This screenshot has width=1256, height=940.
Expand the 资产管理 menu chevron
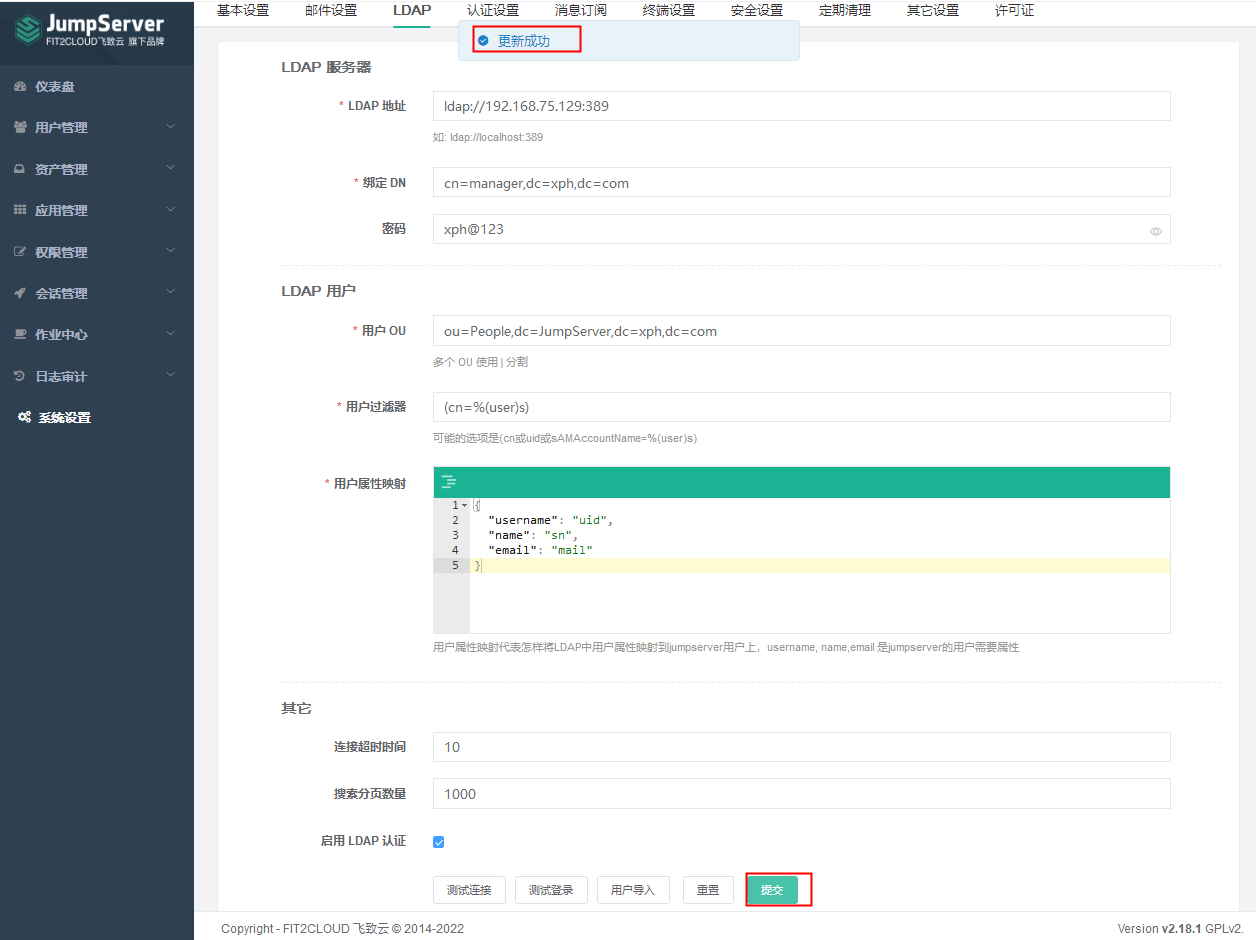click(170, 169)
